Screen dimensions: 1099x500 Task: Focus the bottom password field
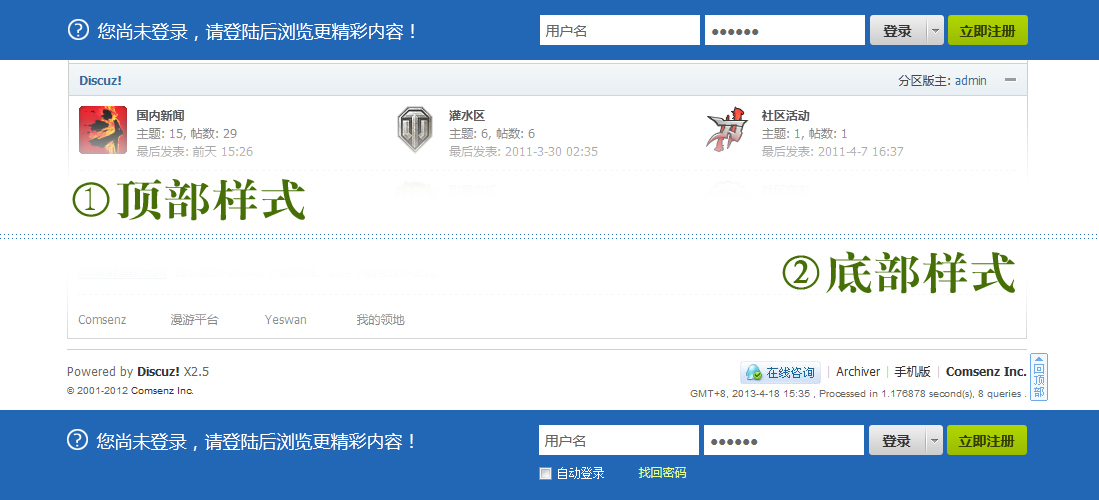(x=784, y=440)
